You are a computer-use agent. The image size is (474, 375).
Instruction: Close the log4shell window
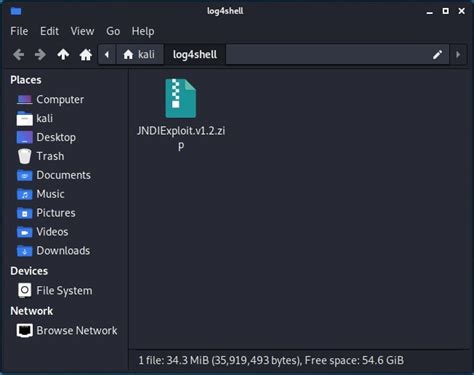[462, 11]
